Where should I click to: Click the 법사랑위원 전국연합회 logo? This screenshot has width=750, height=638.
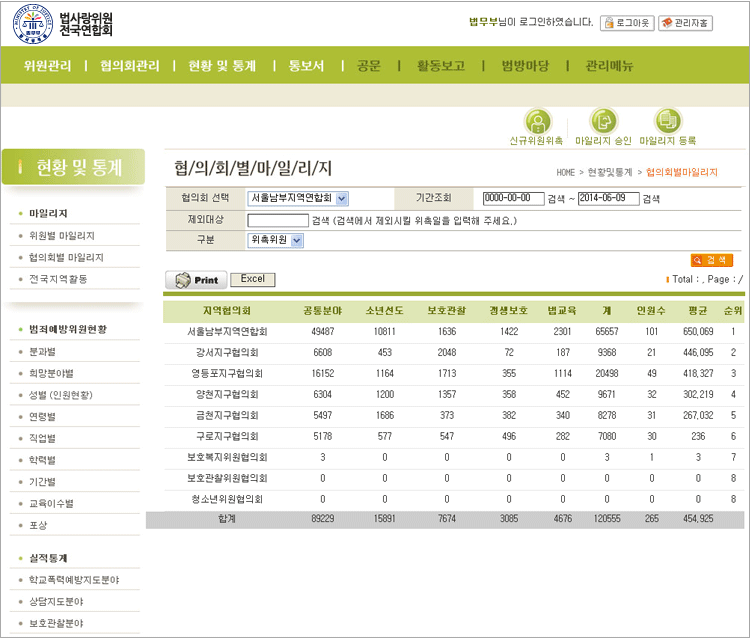[x=64, y=24]
